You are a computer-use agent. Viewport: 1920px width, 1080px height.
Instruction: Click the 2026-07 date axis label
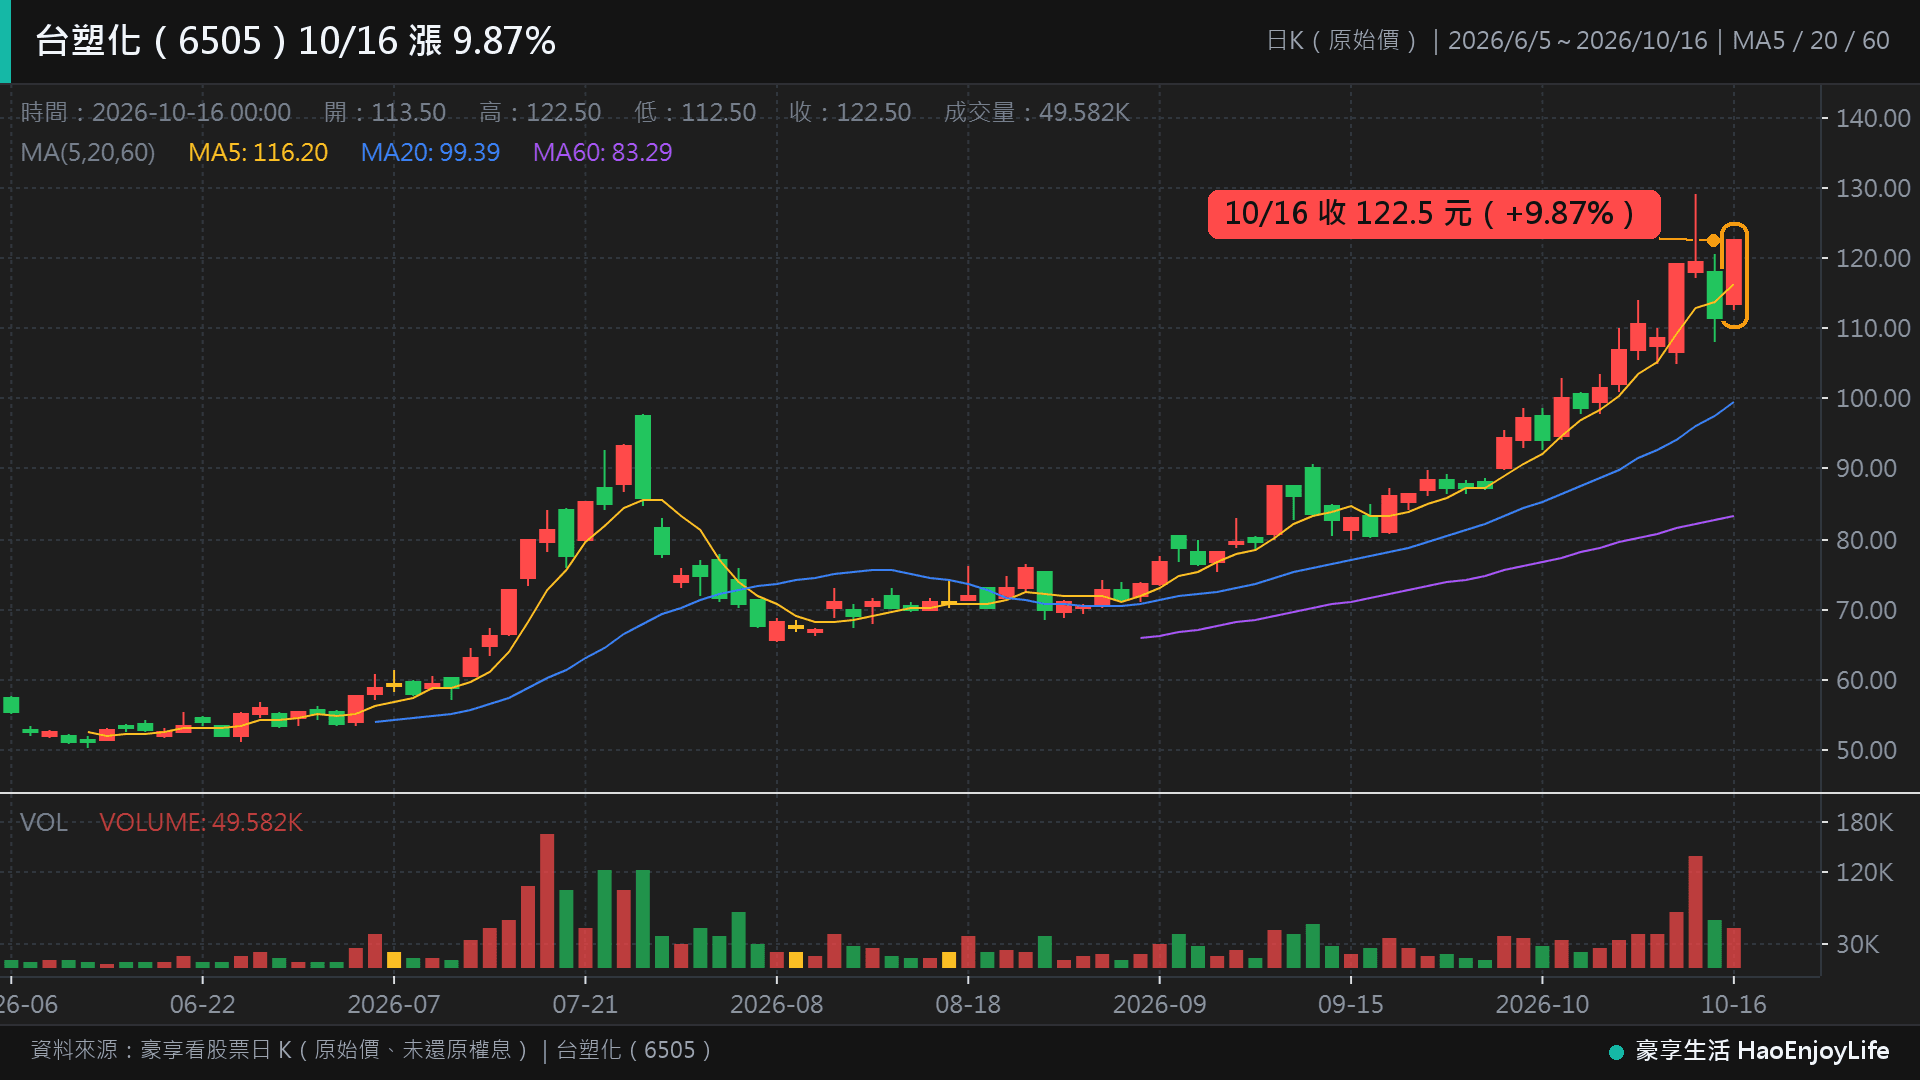[x=394, y=1004]
